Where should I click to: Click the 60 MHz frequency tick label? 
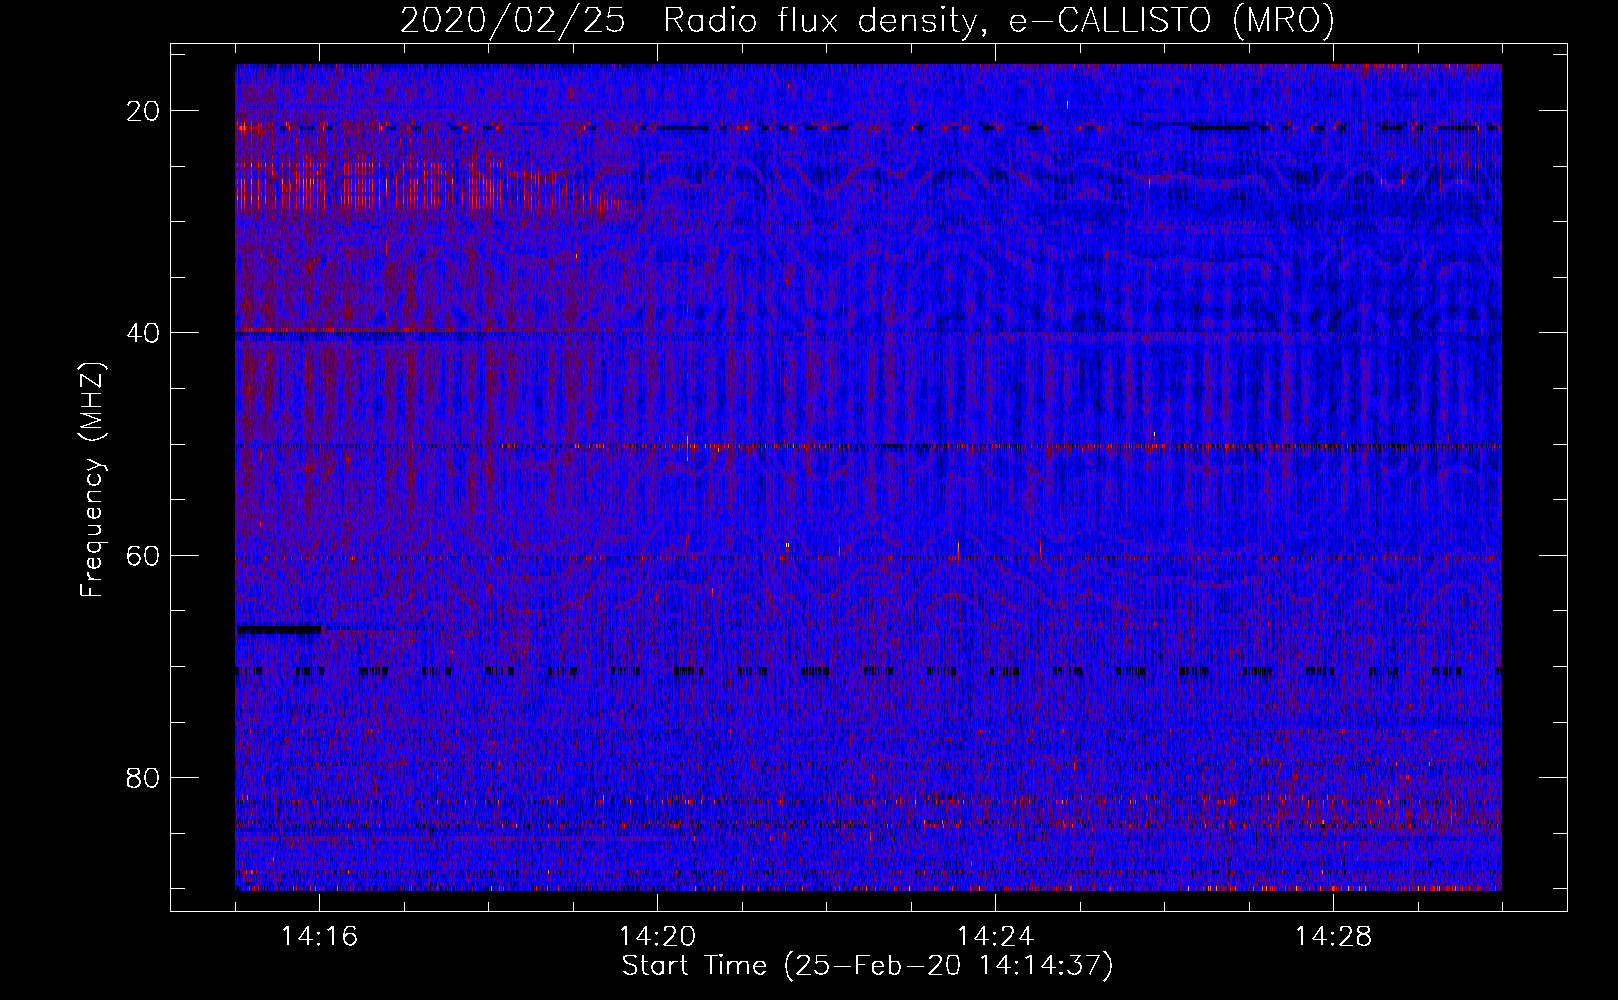pyautogui.click(x=144, y=555)
